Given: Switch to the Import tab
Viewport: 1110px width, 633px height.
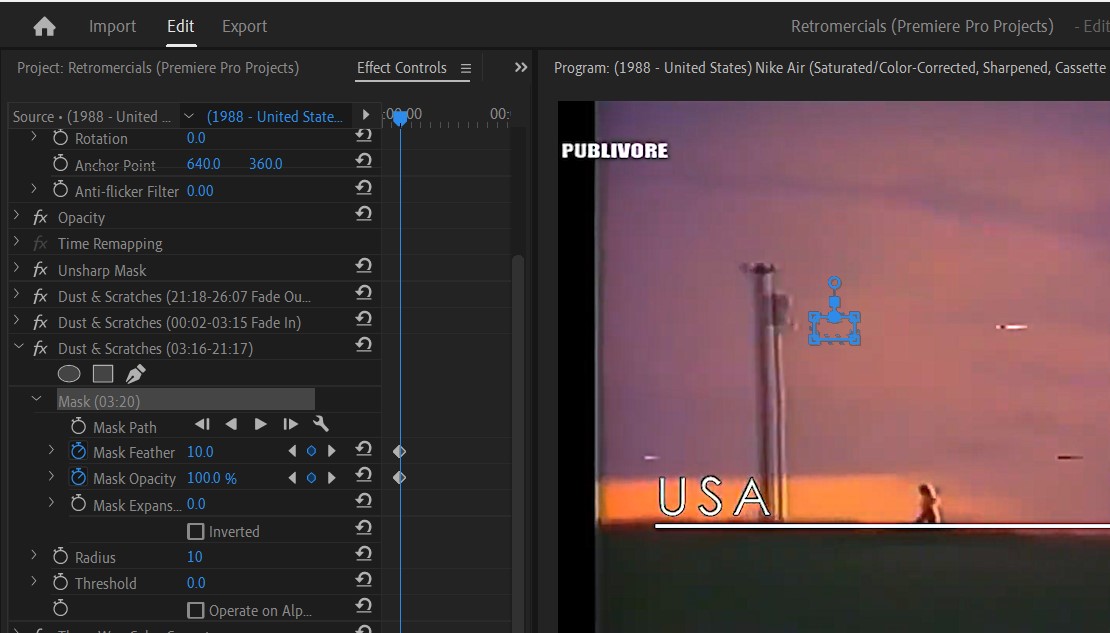Looking at the screenshot, I should pyautogui.click(x=113, y=26).
